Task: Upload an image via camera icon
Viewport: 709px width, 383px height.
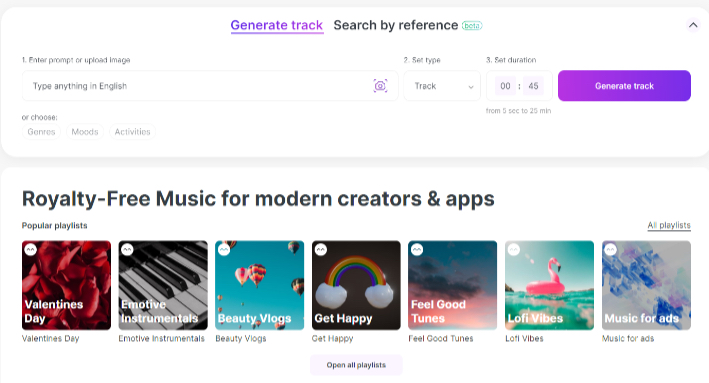Action: point(380,85)
